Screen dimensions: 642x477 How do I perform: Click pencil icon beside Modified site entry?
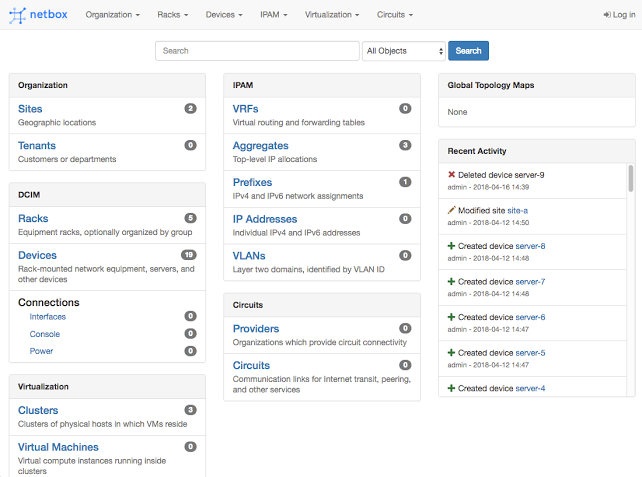click(x=452, y=210)
